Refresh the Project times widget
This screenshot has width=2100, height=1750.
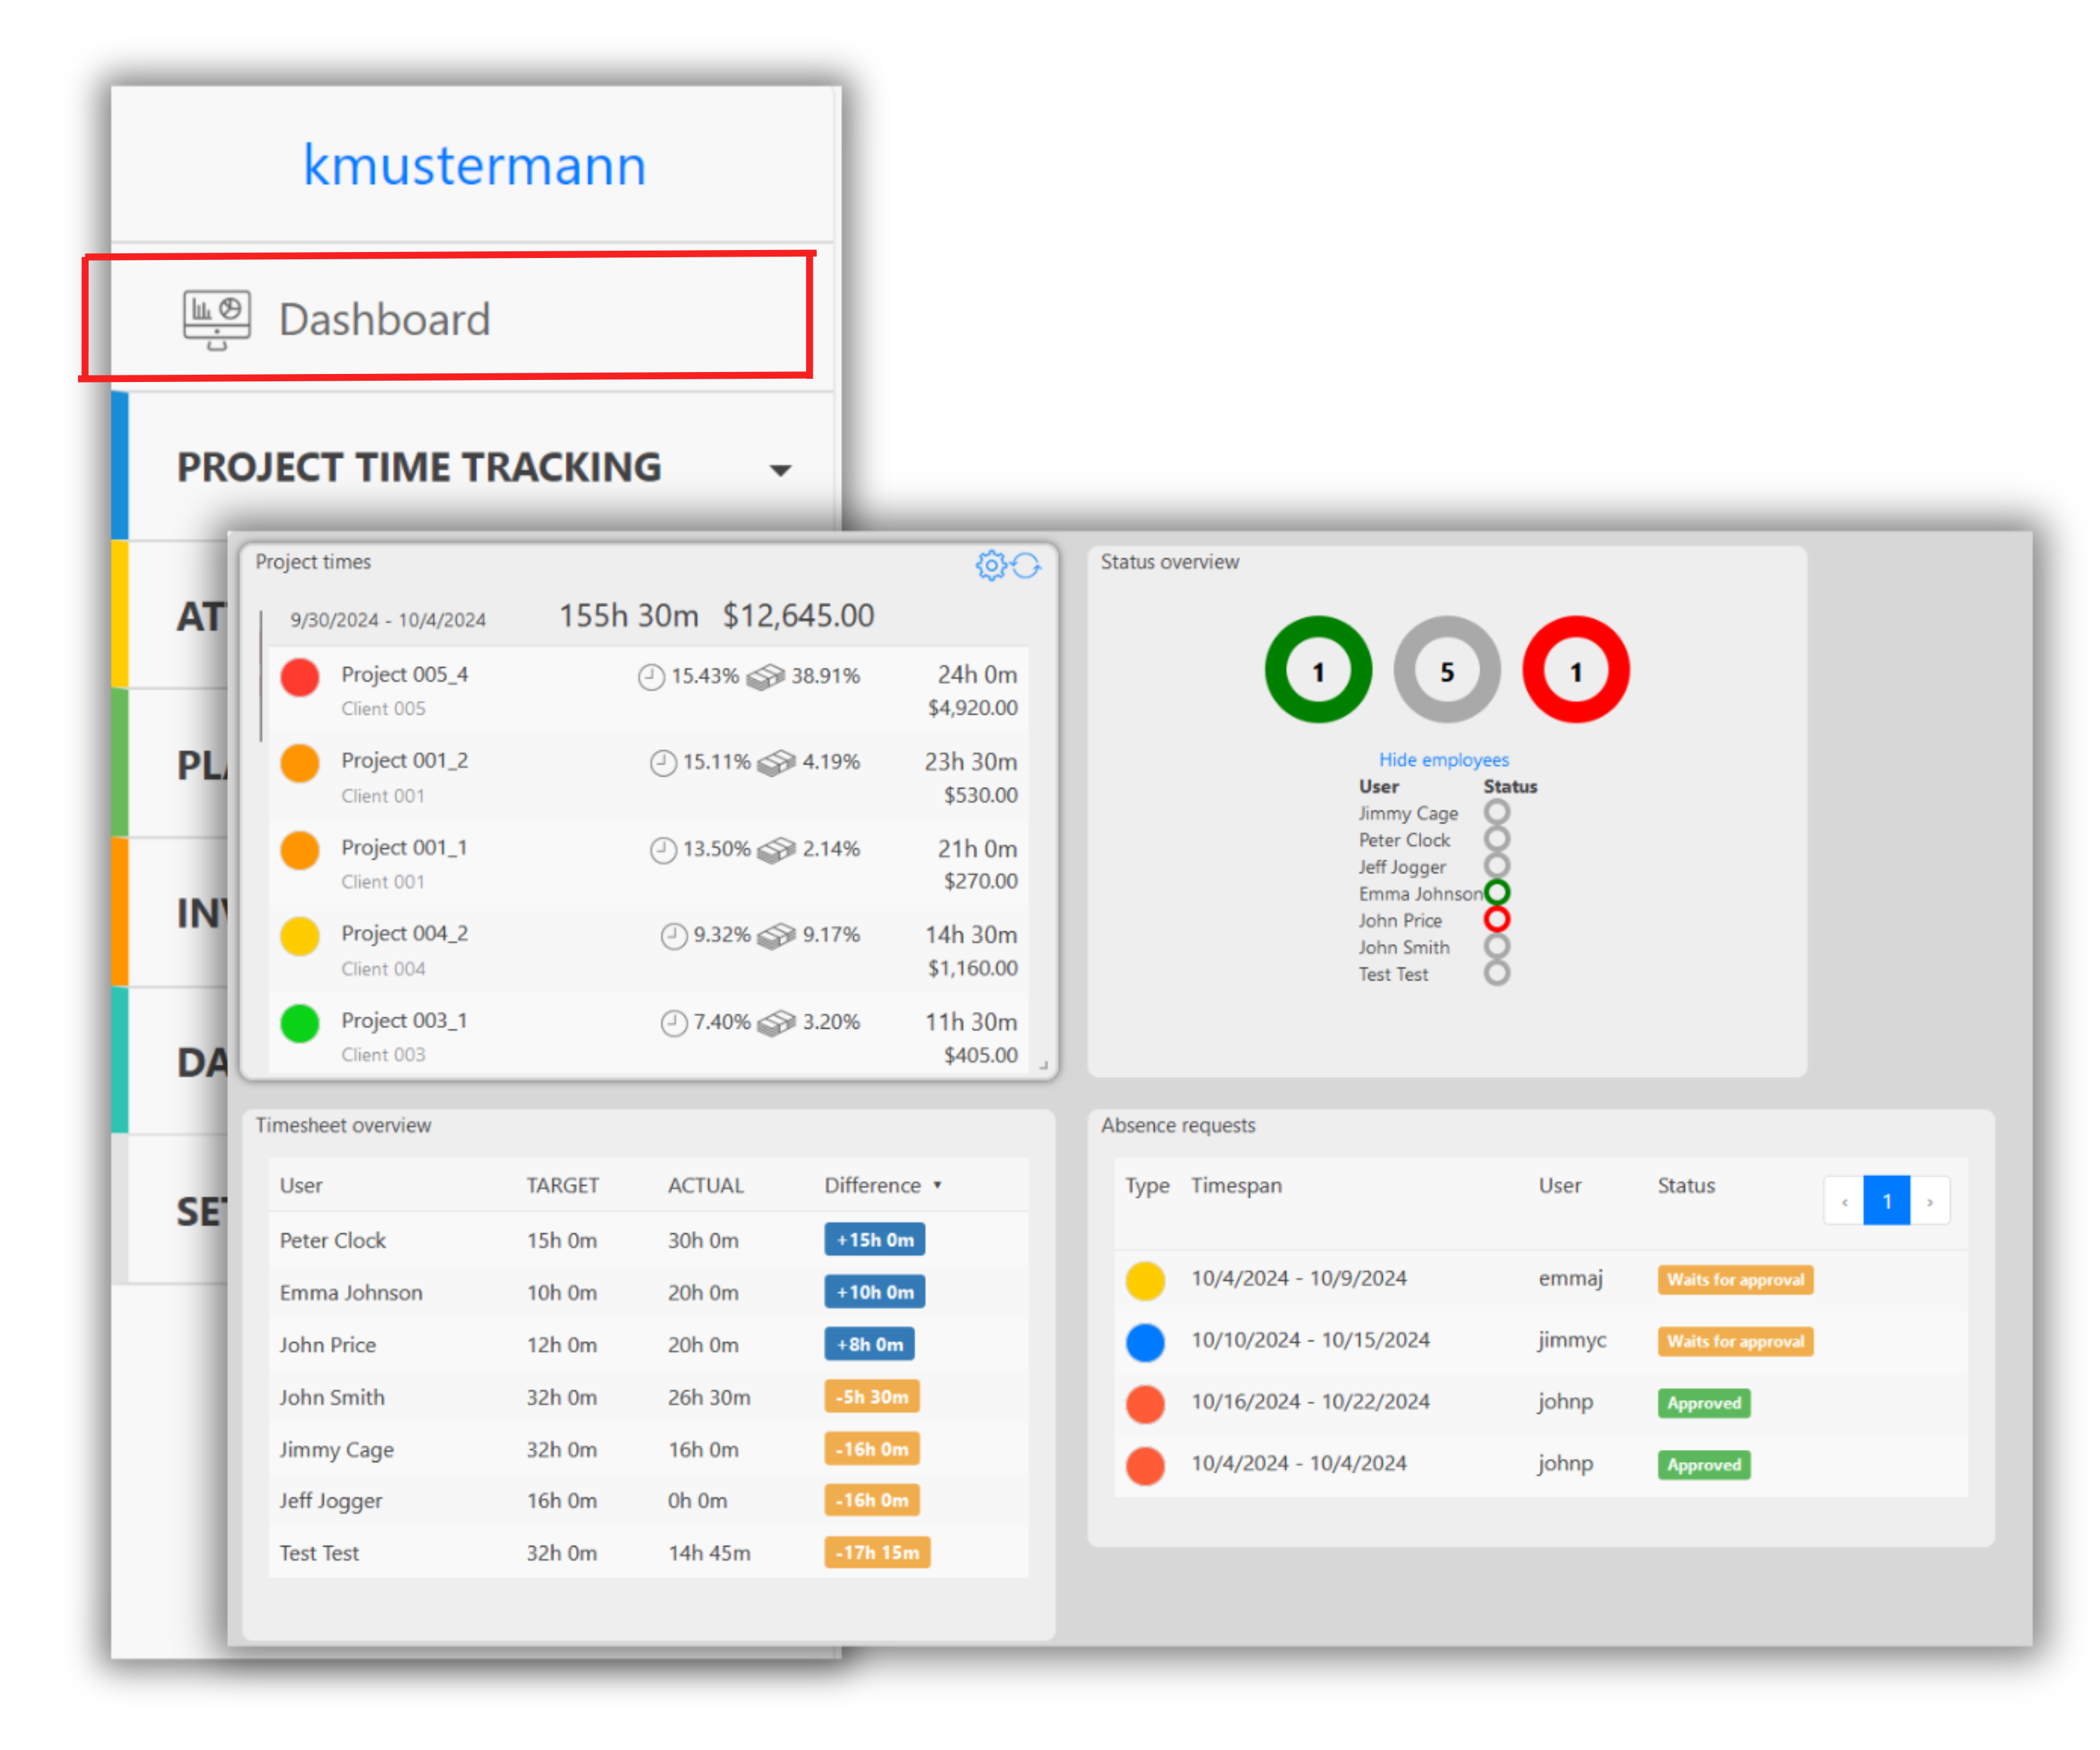tap(1026, 565)
